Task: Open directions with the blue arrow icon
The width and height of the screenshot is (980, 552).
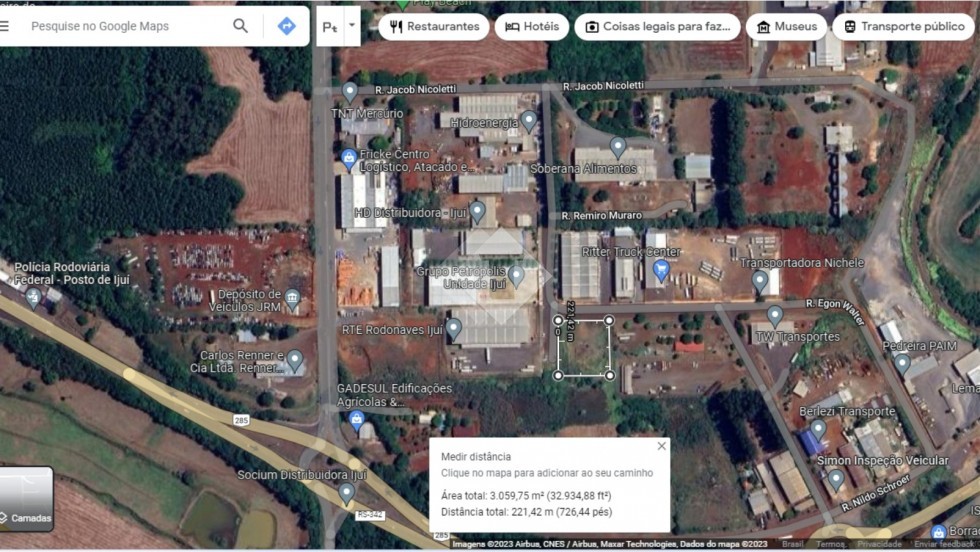Action: coord(287,26)
